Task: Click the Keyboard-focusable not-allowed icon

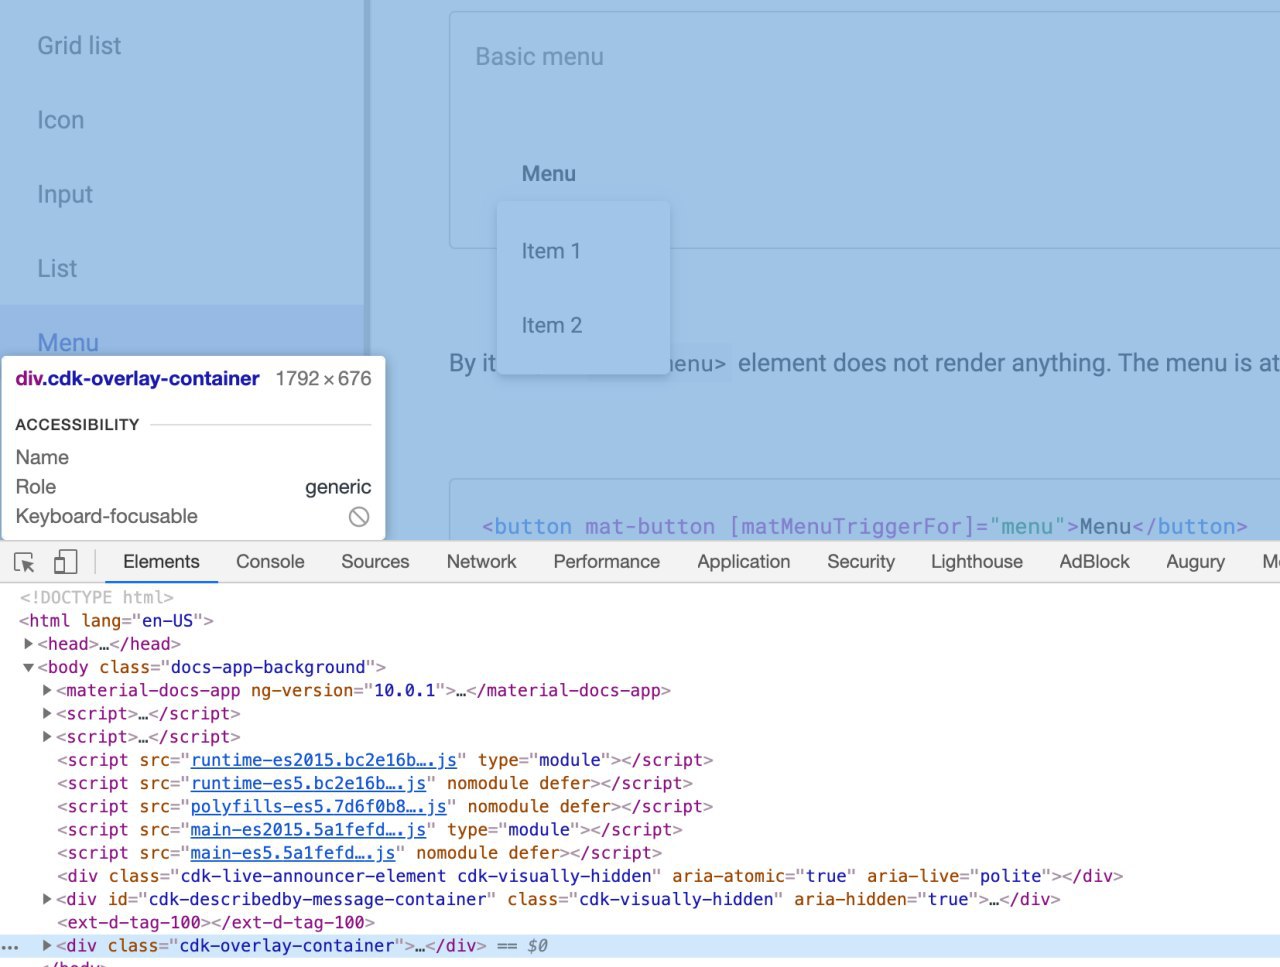Action: (x=359, y=516)
